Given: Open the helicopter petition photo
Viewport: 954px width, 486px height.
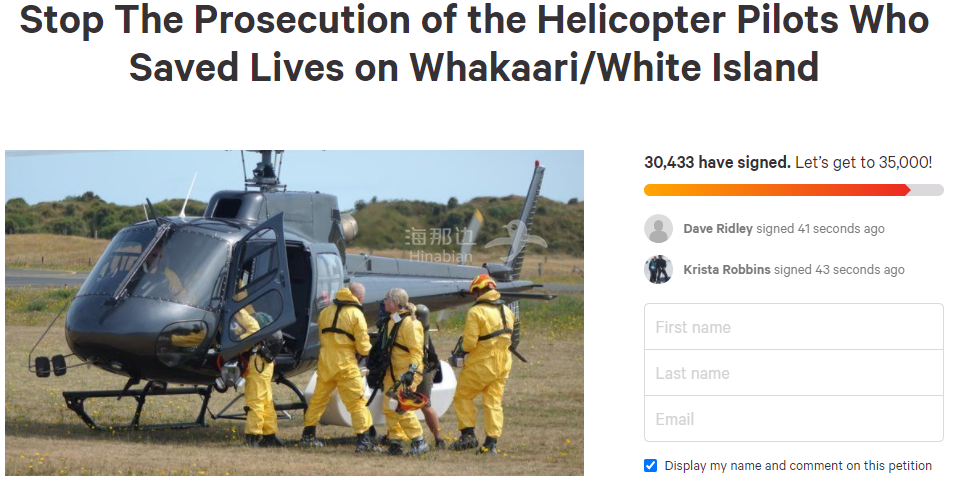Looking at the screenshot, I should (x=294, y=313).
